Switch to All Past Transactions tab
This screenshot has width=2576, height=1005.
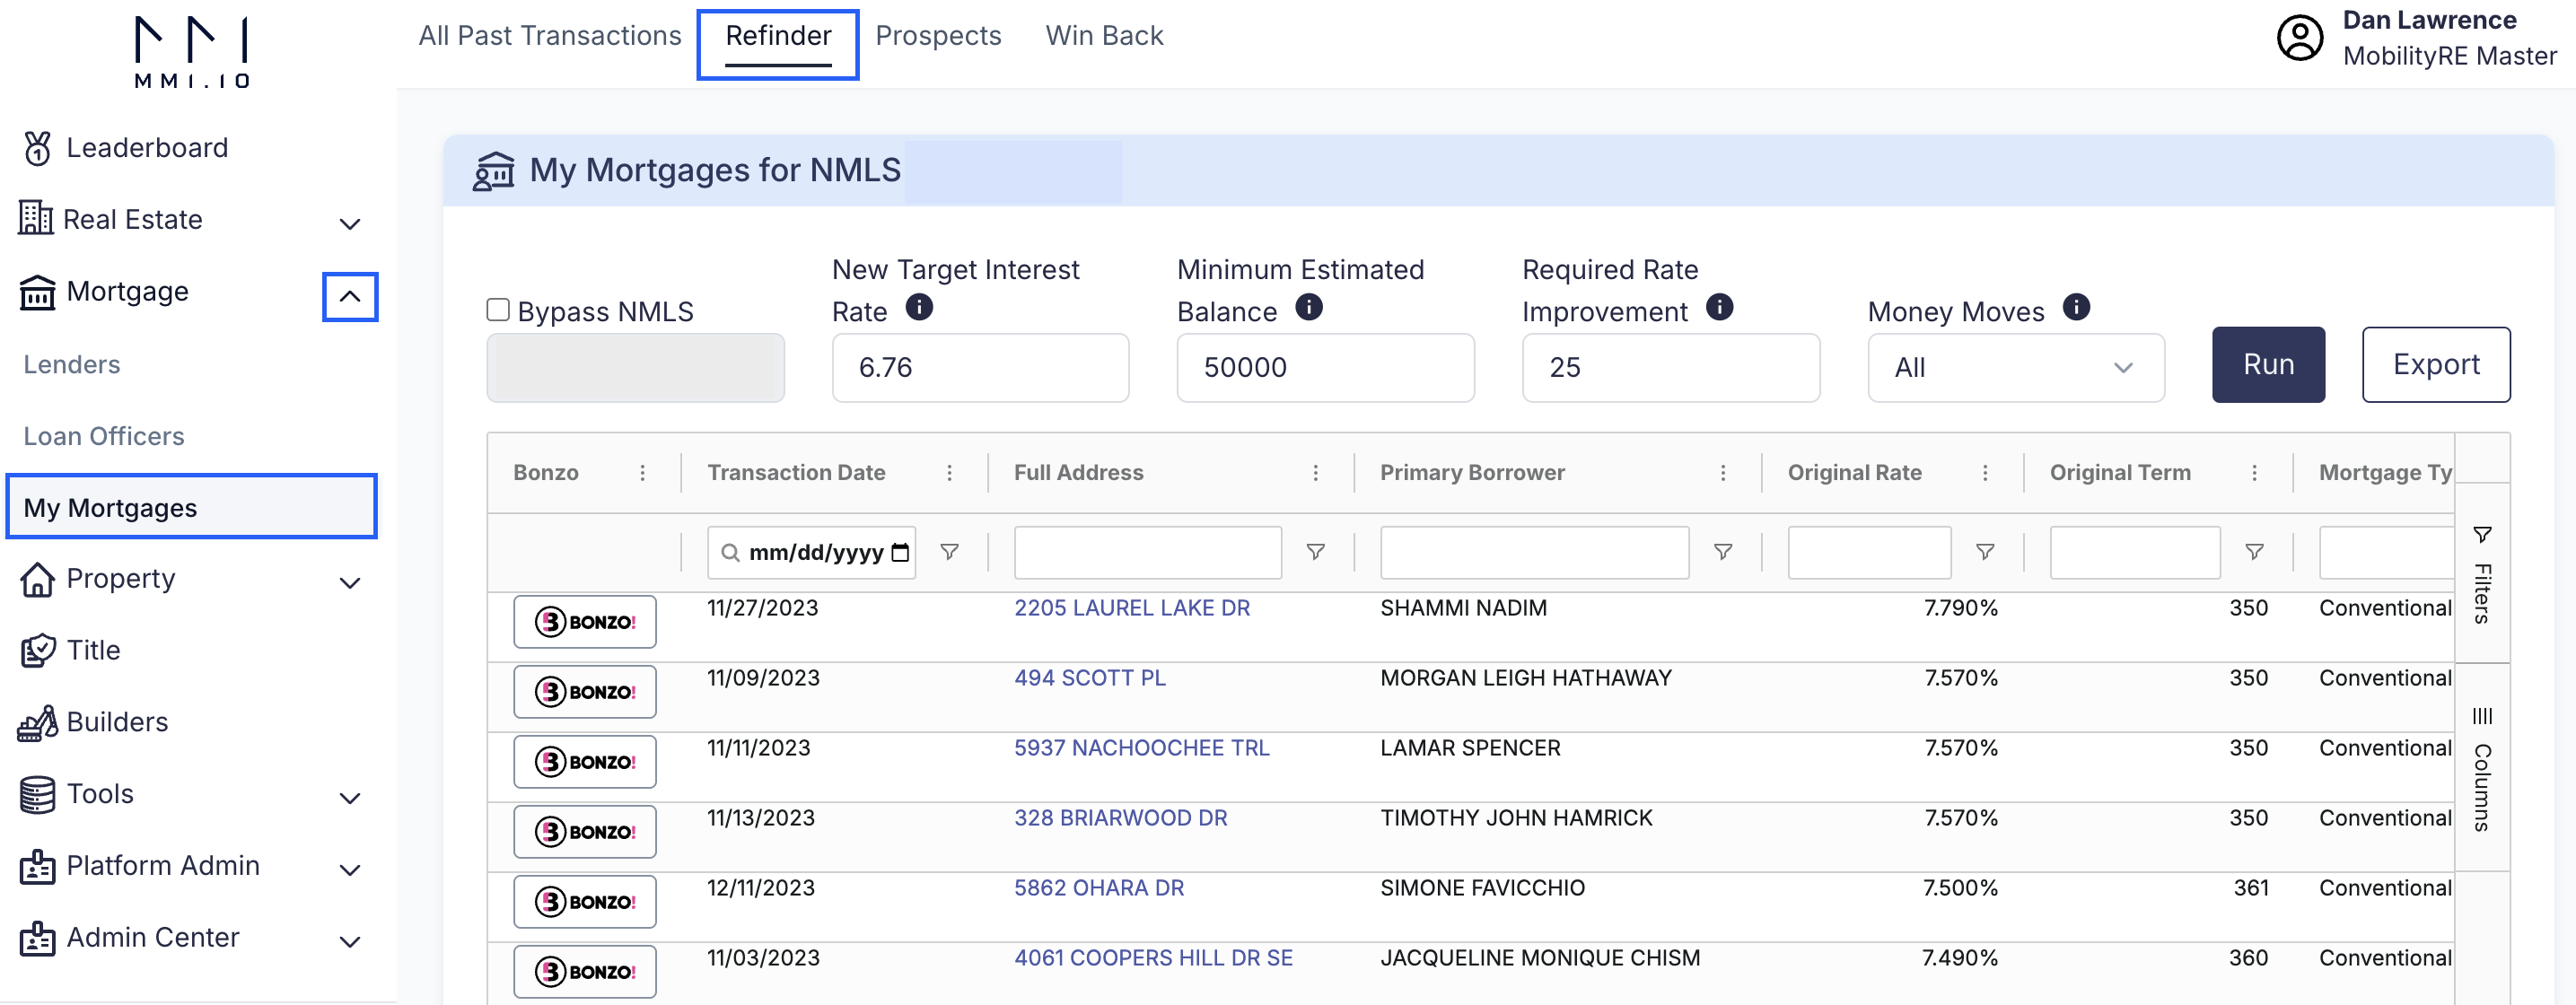[549, 36]
